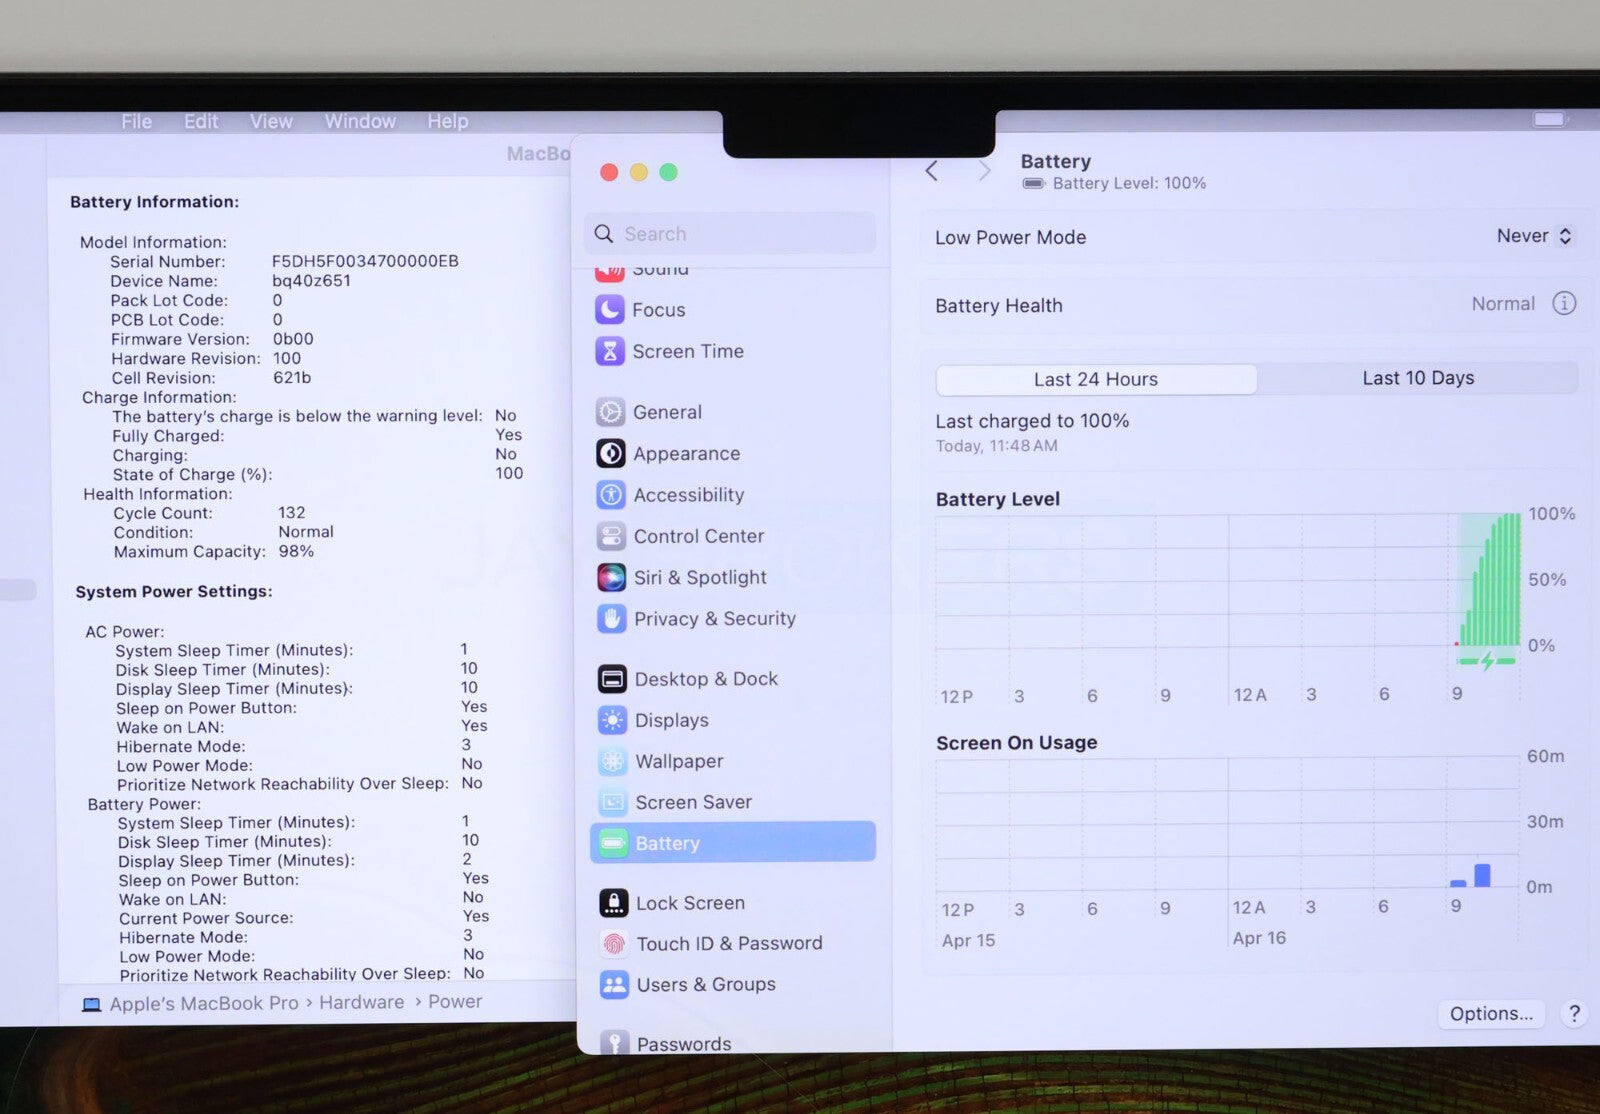Open Touch ID fingerprint icon
The width and height of the screenshot is (1600, 1114).
614,943
